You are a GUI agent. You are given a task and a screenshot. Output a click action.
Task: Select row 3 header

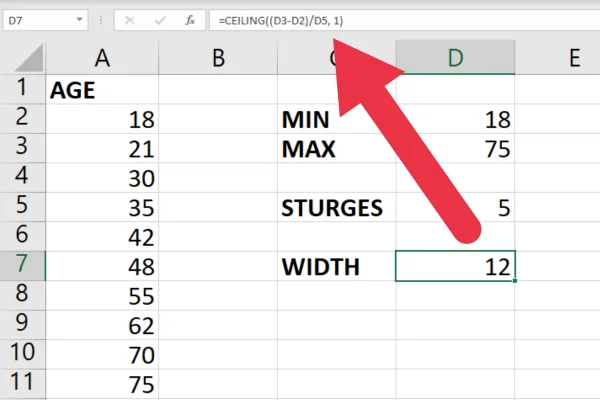click(x=22, y=147)
